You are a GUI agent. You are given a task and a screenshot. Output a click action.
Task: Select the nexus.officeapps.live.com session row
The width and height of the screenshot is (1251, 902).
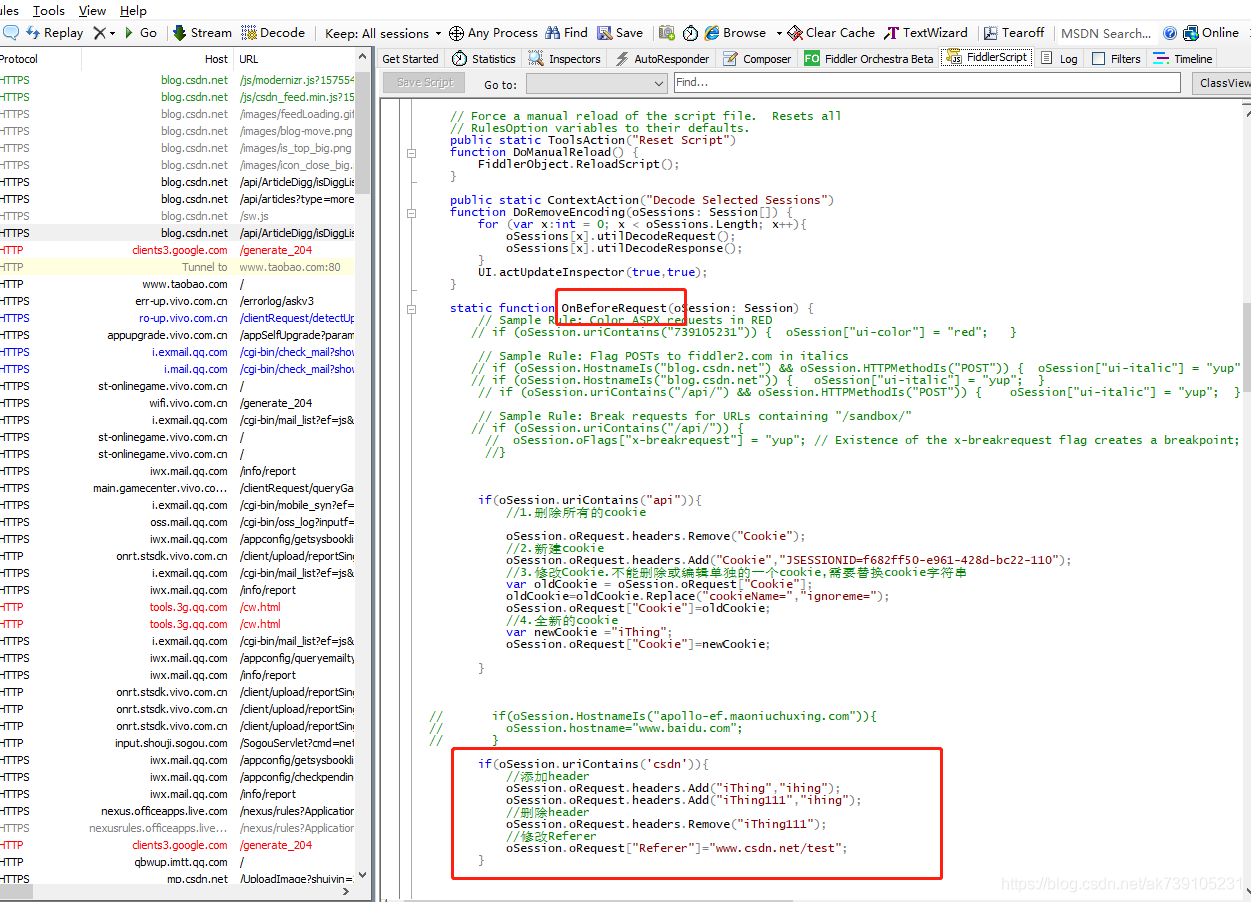(178, 811)
